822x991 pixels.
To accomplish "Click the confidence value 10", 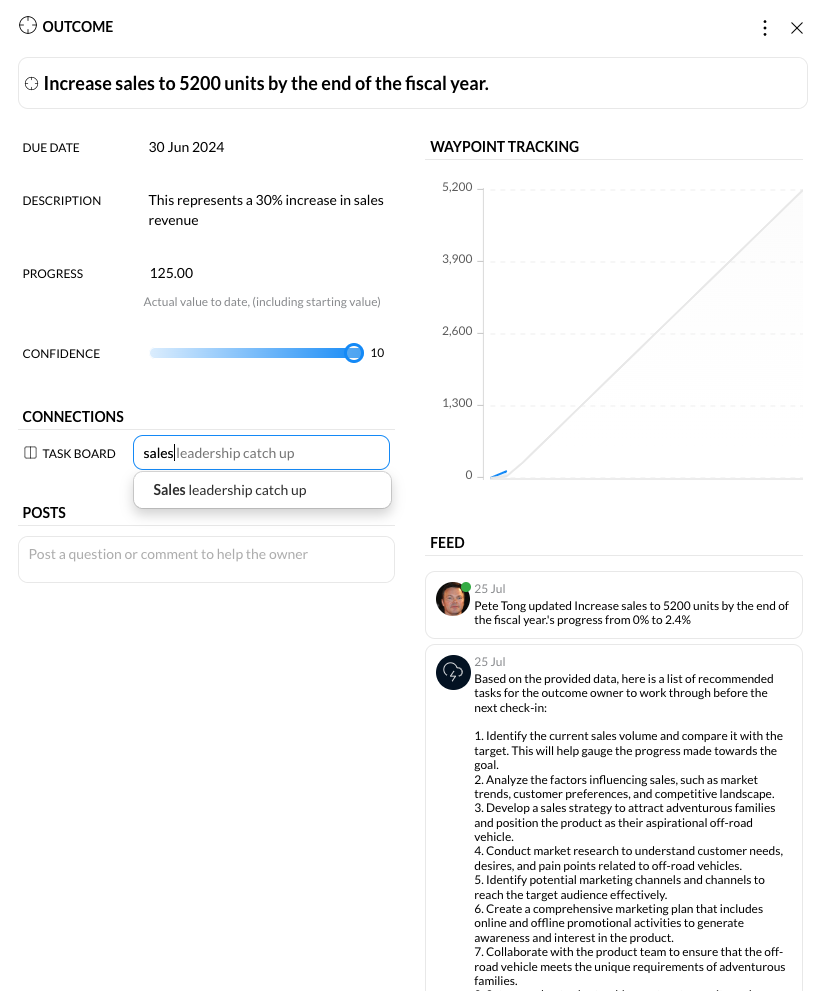I will point(377,353).
